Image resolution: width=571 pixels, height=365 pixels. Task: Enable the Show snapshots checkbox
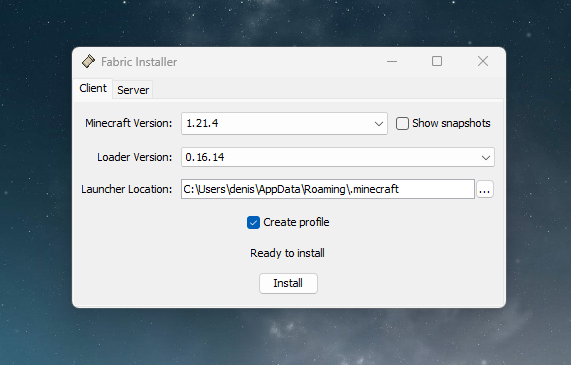coord(402,123)
